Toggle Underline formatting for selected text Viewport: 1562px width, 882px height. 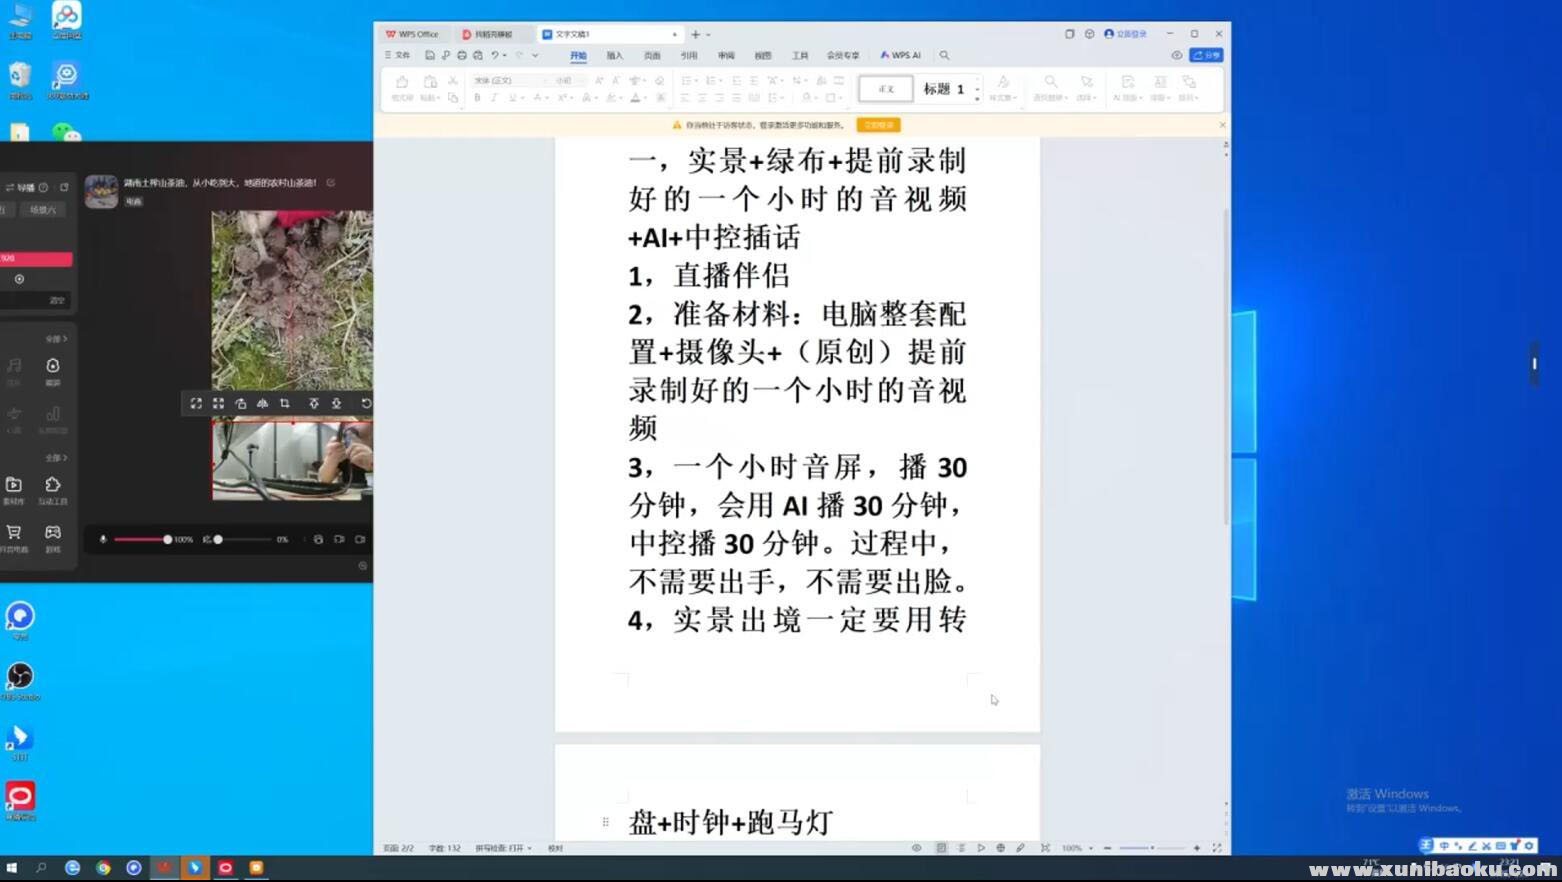coord(513,97)
